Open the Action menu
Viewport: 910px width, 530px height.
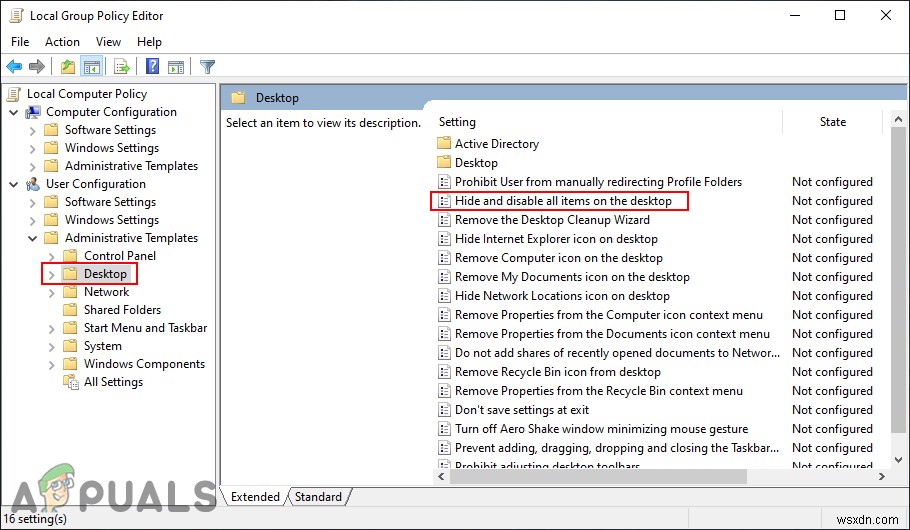tap(62, 42)
